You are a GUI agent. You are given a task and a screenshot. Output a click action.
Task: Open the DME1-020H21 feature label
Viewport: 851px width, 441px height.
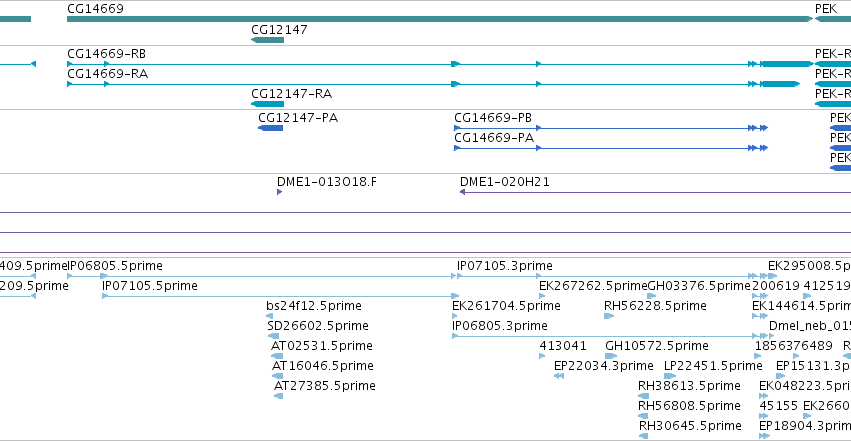505,182
